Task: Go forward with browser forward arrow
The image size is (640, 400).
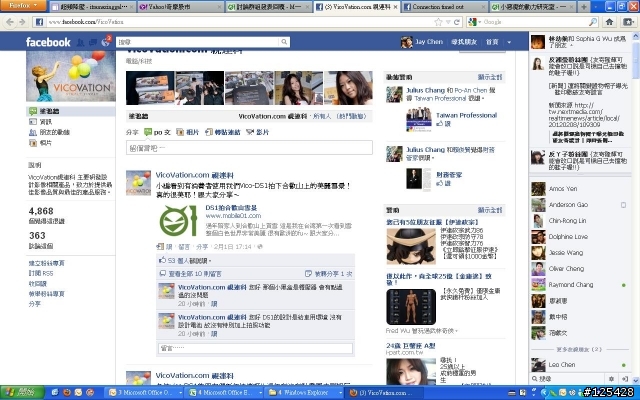Action: click(x=22, y=22)
